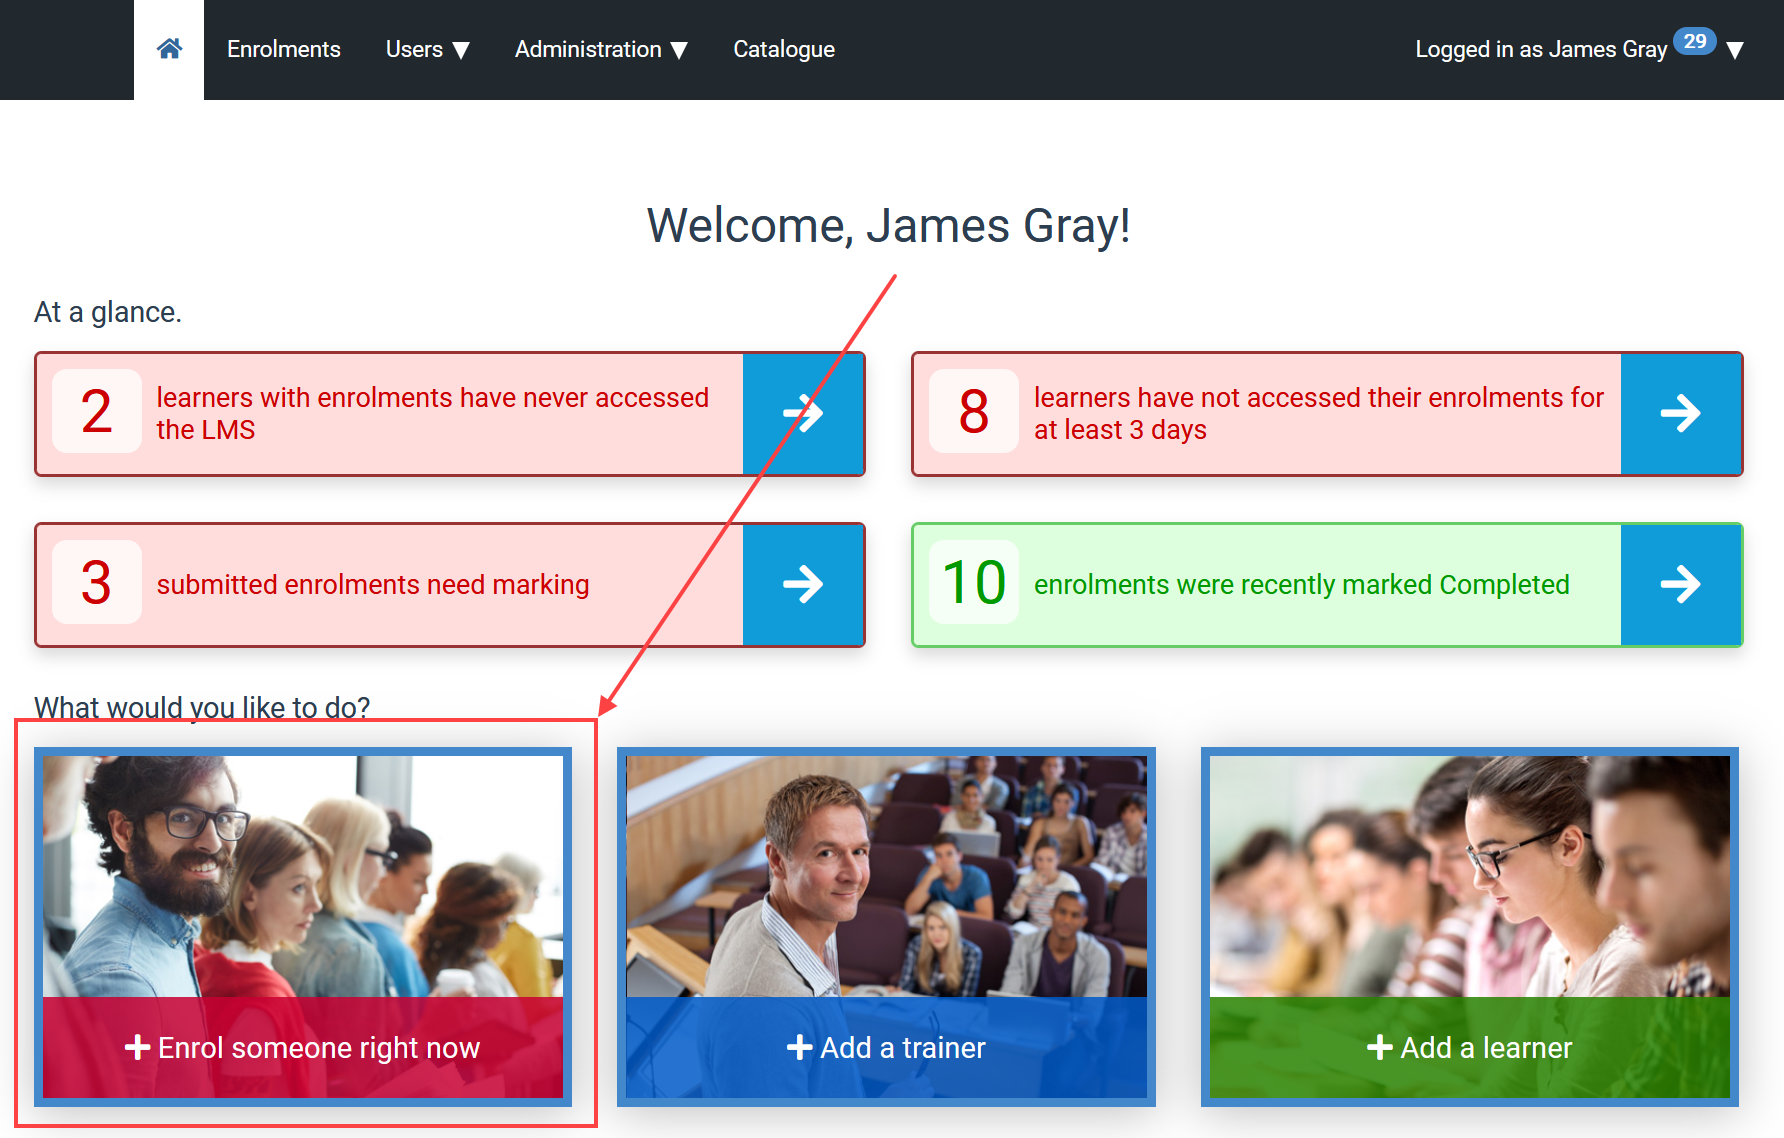Click the plus icon beside 'Add a trainer'
The width and height of the screenshot is (1784, 1138).
point(799,1047)
